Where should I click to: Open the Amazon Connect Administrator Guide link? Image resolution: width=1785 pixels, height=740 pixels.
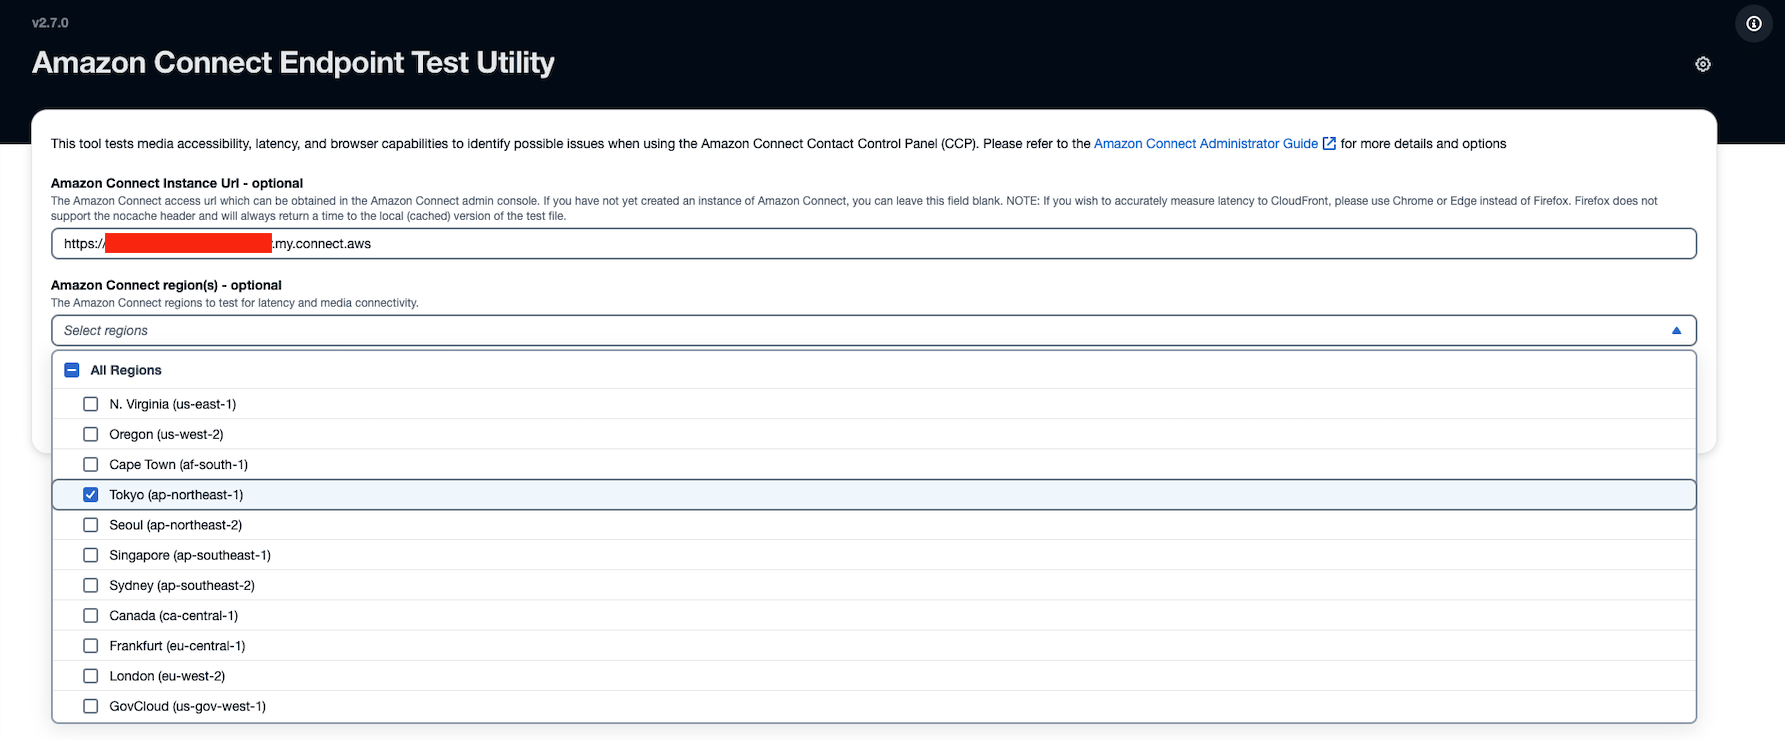click(x=1206, y=144)
